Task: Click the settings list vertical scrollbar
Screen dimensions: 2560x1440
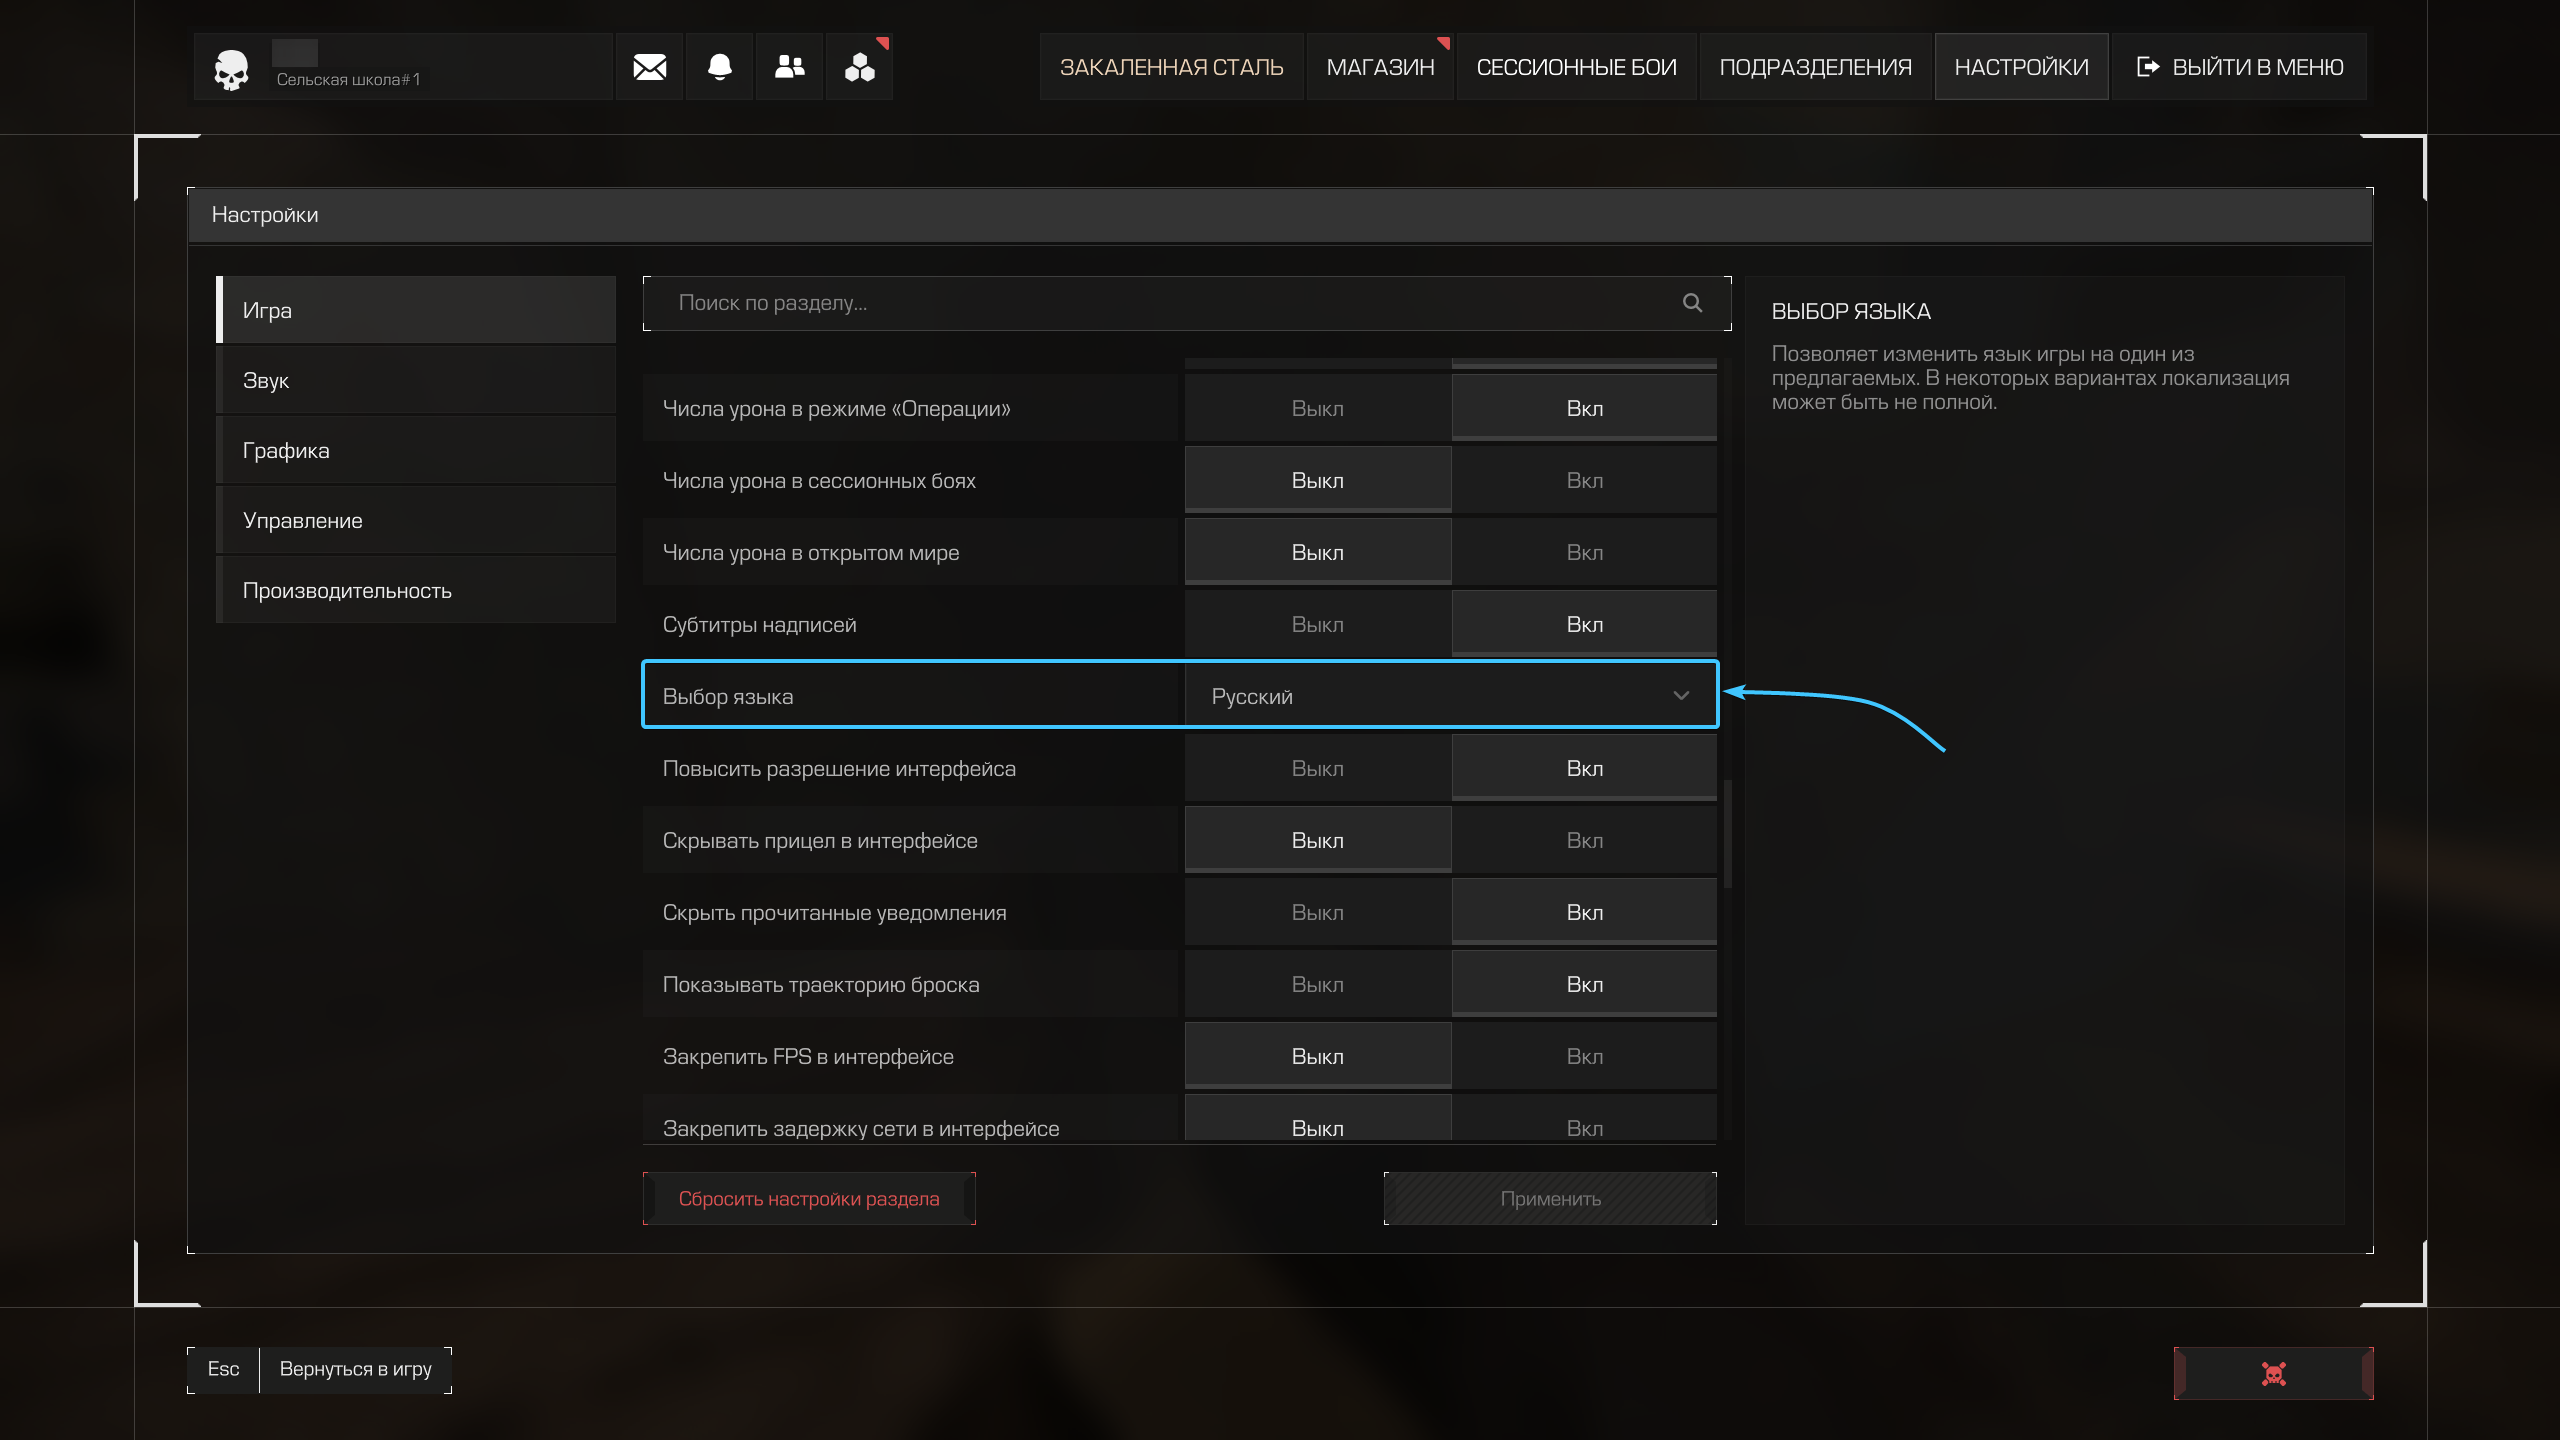Action: [1727, 832]
